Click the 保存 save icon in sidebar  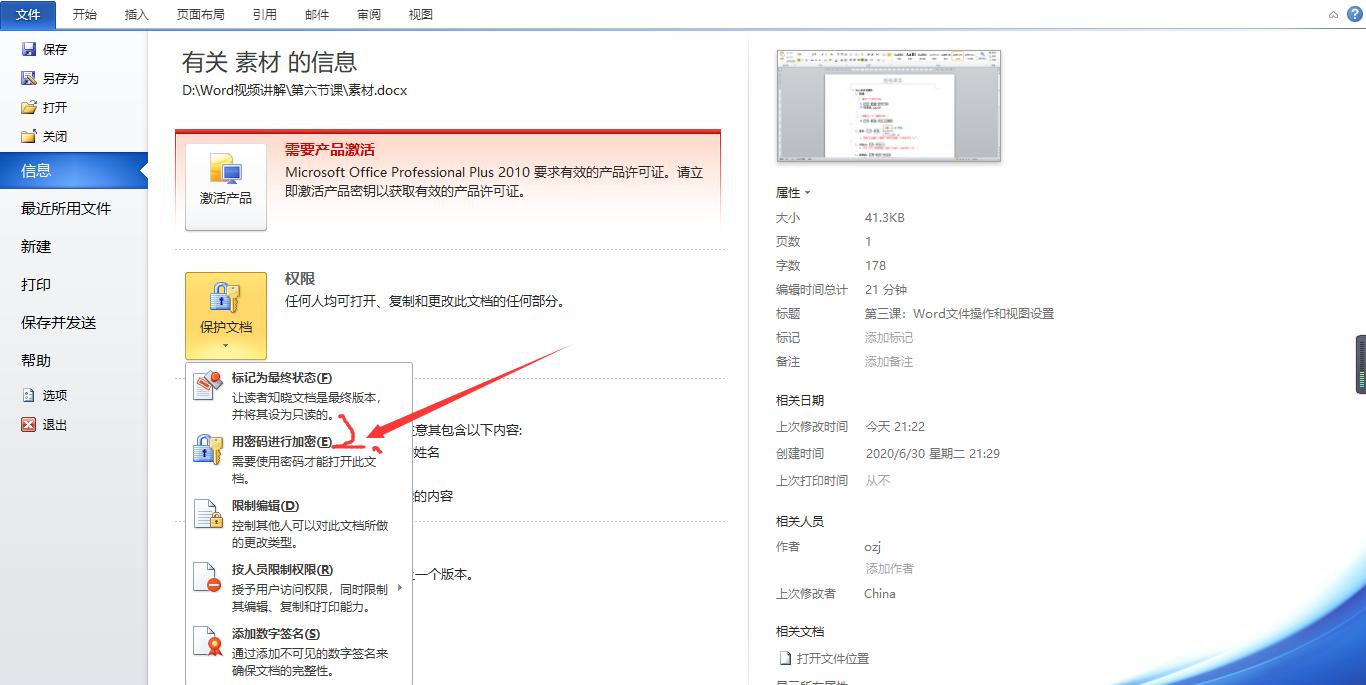pyautogui.click(x=27, y=49)
